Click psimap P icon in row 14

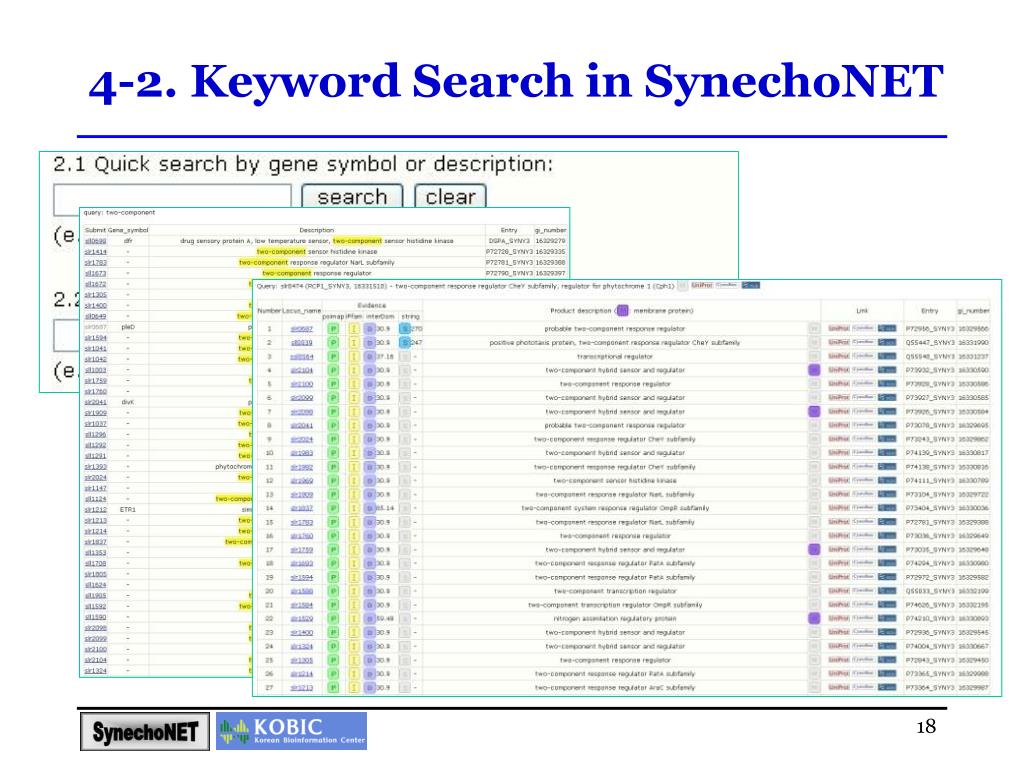[333, 508]
